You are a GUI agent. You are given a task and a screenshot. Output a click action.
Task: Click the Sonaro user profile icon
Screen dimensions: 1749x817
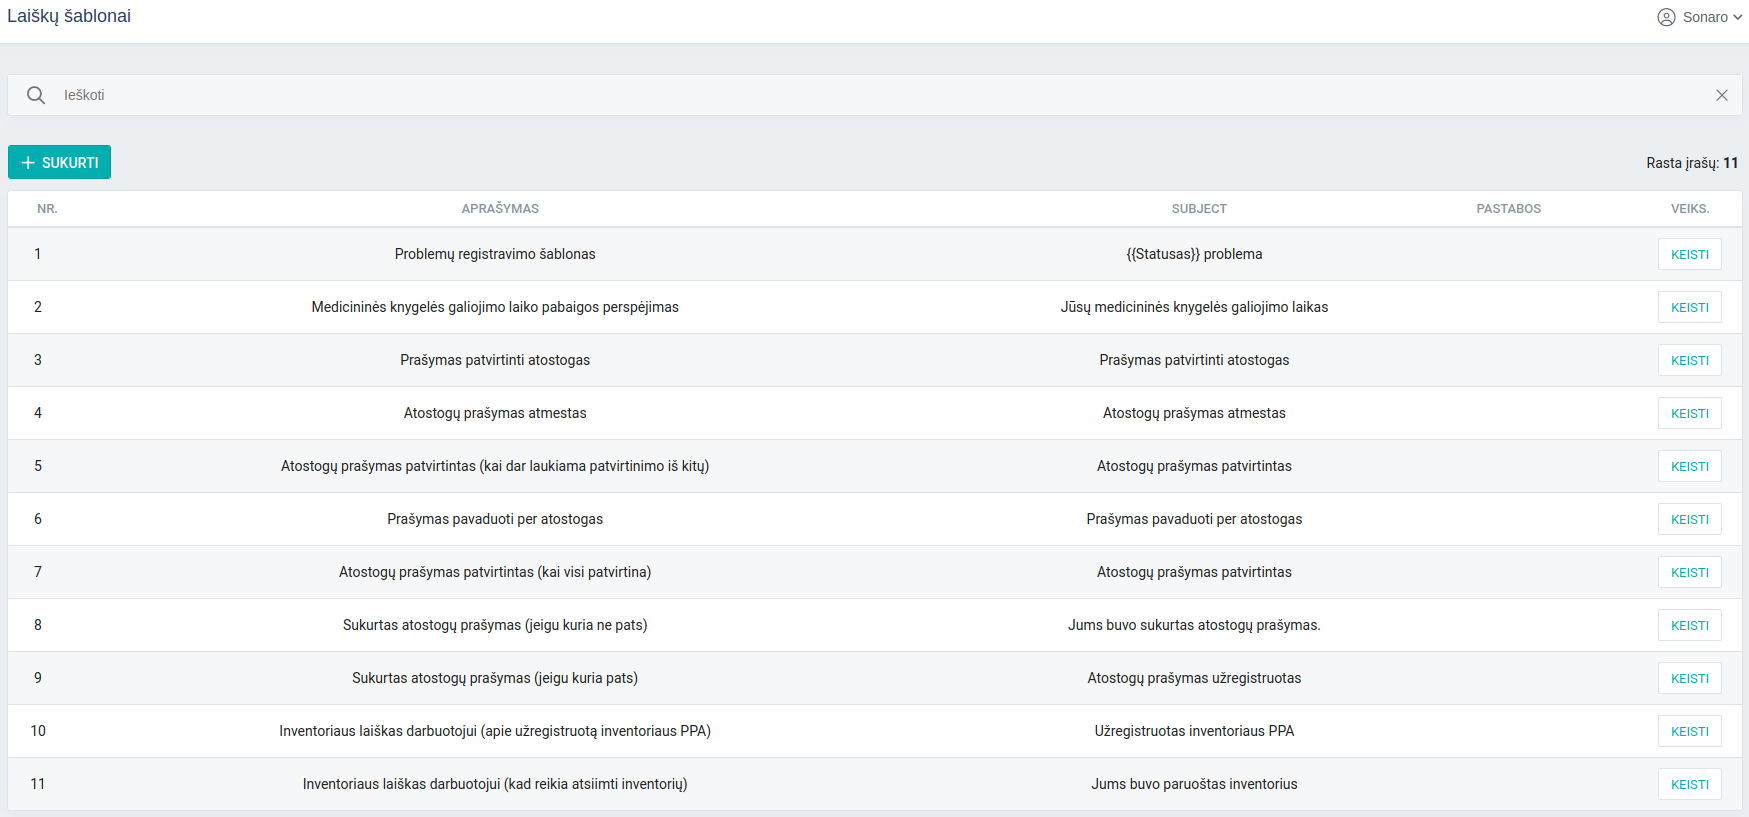(x=1666, y=17)
